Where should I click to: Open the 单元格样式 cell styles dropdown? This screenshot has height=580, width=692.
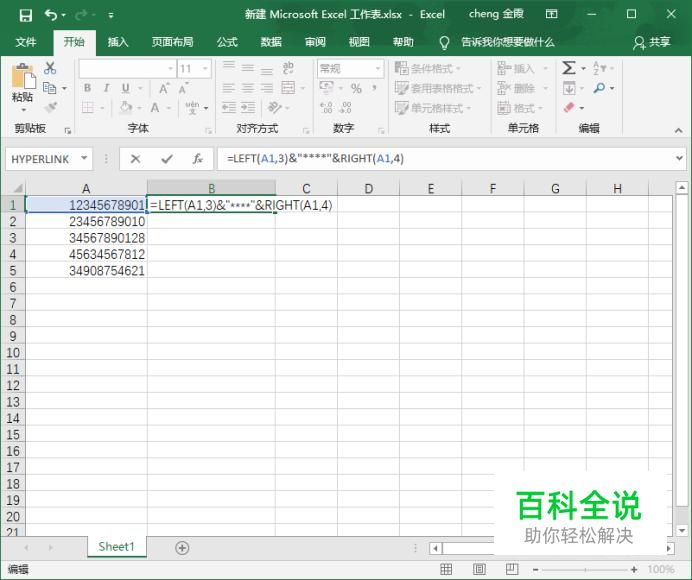[x=432, y=108]
